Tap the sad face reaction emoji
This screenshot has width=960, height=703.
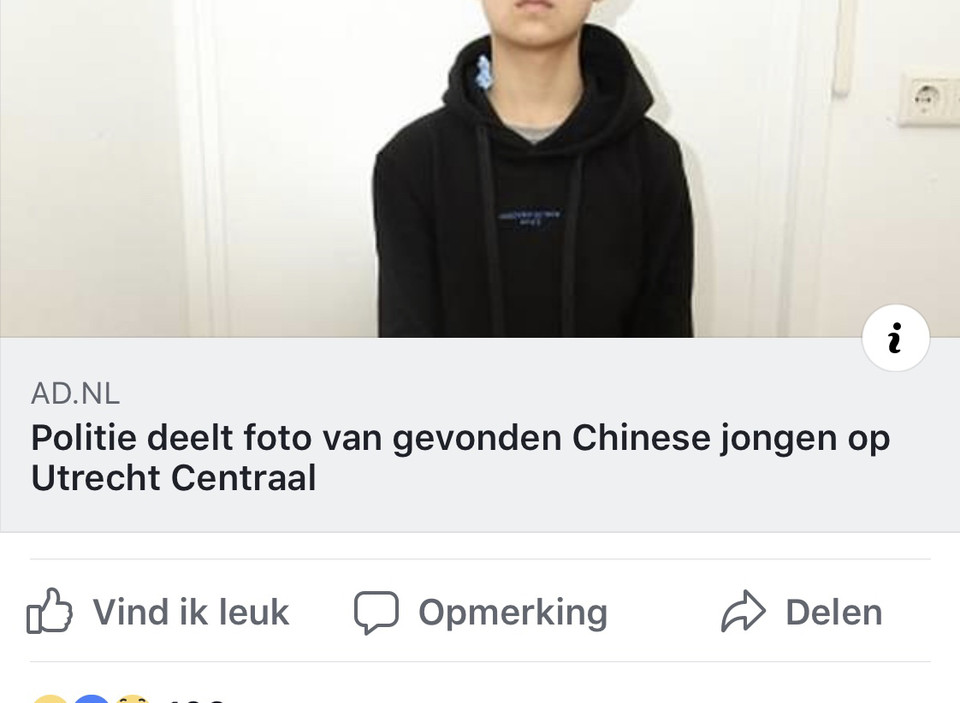coord(133,699)
